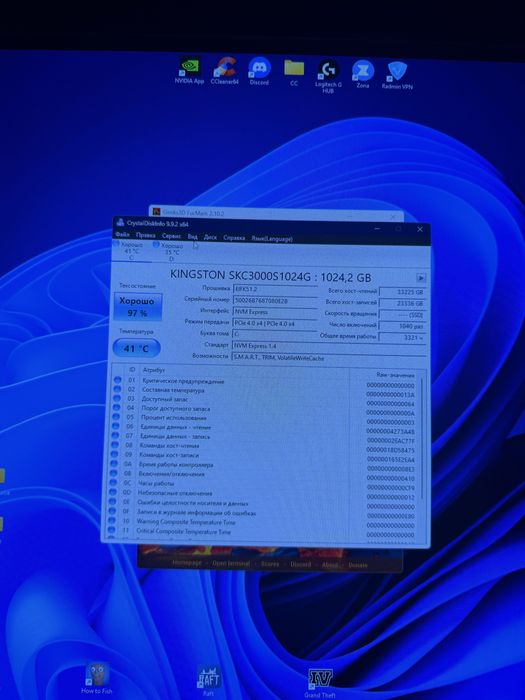The width and height of the screenshot is (525, 700).
Task: Click the 41 °C temperature button
Action: coord(136,348)
